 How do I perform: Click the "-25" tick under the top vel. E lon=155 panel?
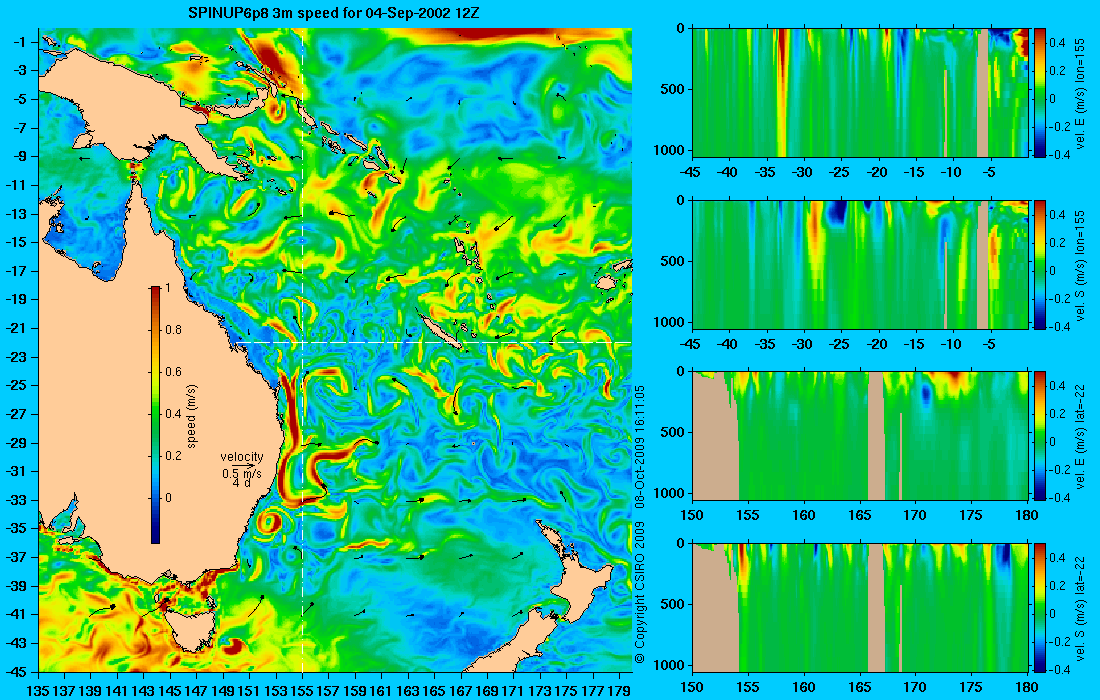tap(840, 172)
